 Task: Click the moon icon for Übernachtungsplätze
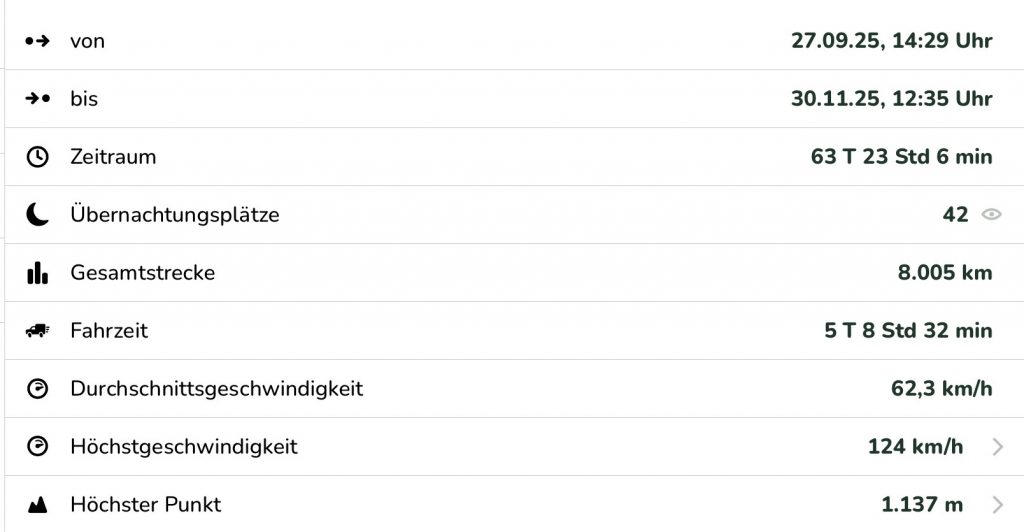pyautogui.click(x=37, y=214)
